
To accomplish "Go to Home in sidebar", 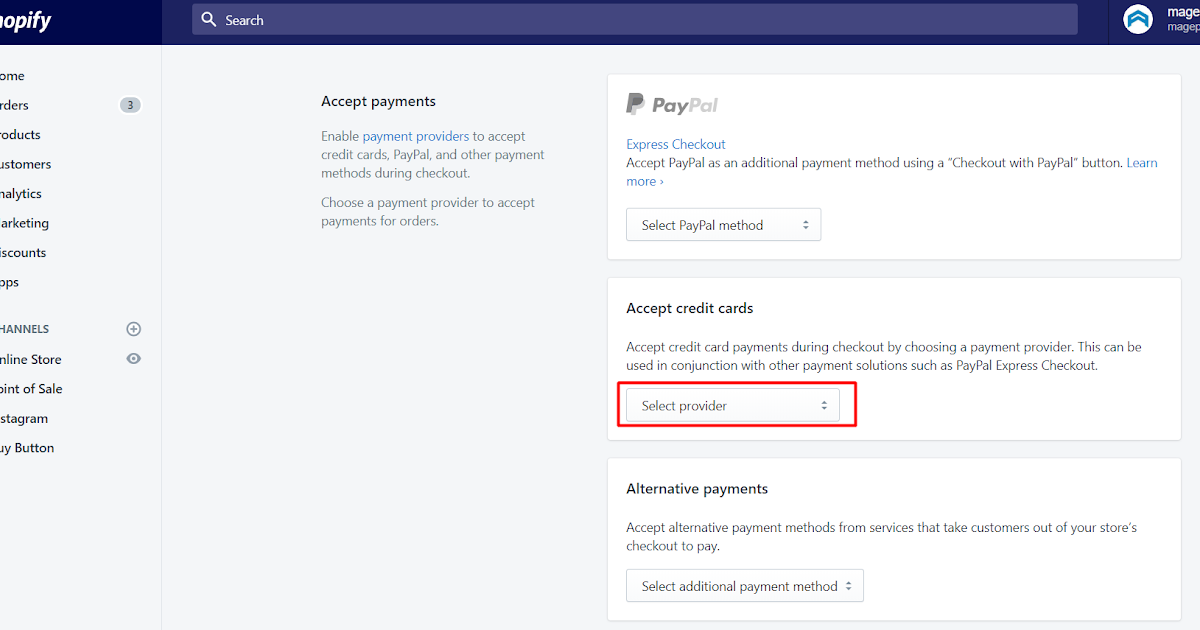I will [12, 76].
